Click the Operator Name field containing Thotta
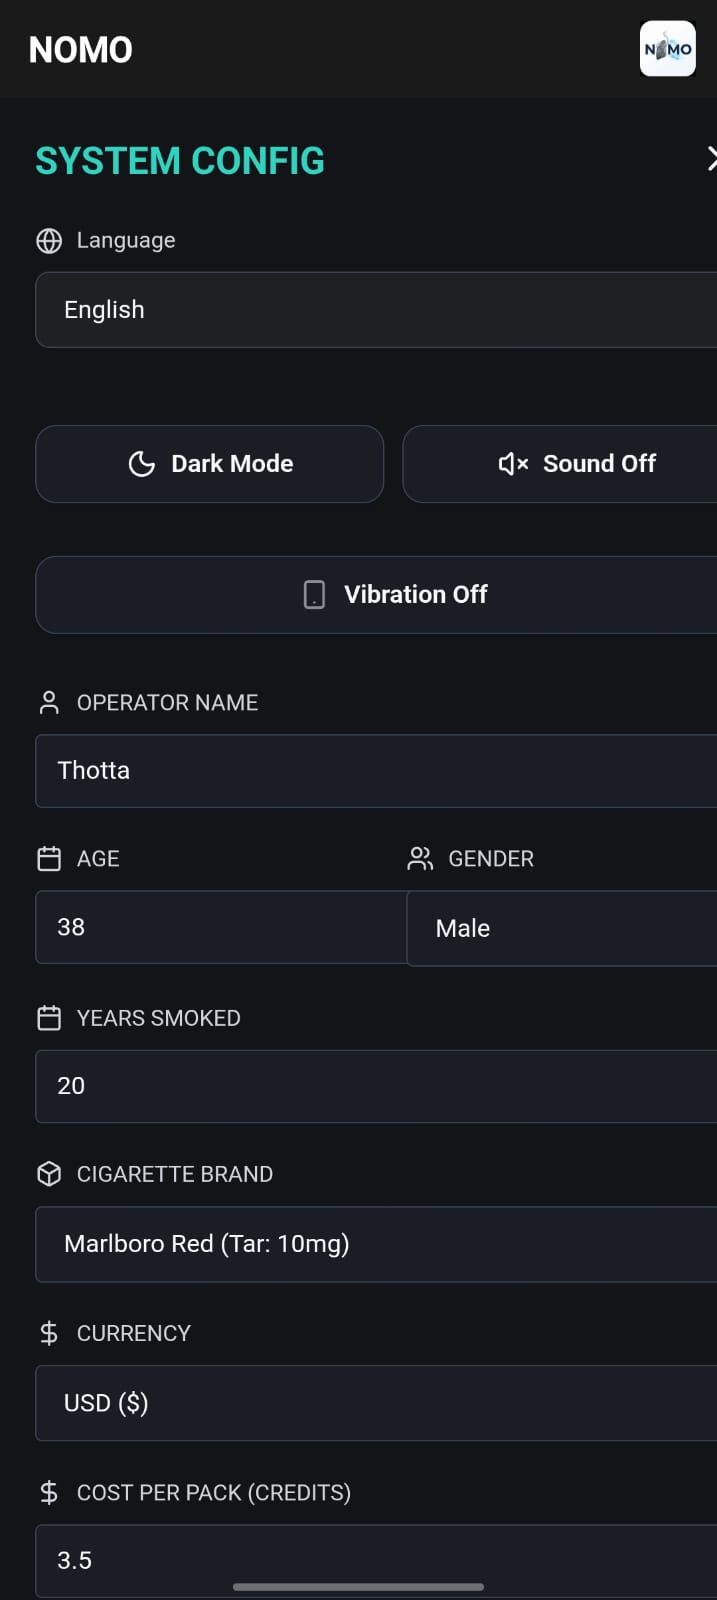The width and height of the screenshot is (717, 1600). [376, 771]
